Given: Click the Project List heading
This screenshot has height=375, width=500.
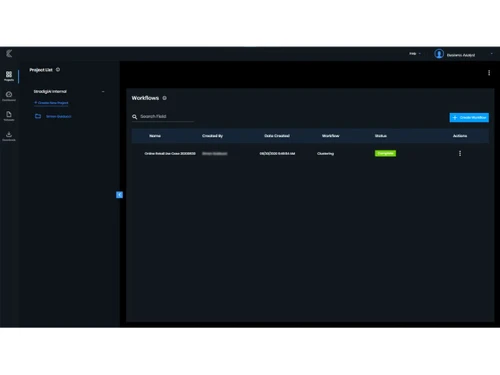Looking at the screenshot, I should pos(41,70).
